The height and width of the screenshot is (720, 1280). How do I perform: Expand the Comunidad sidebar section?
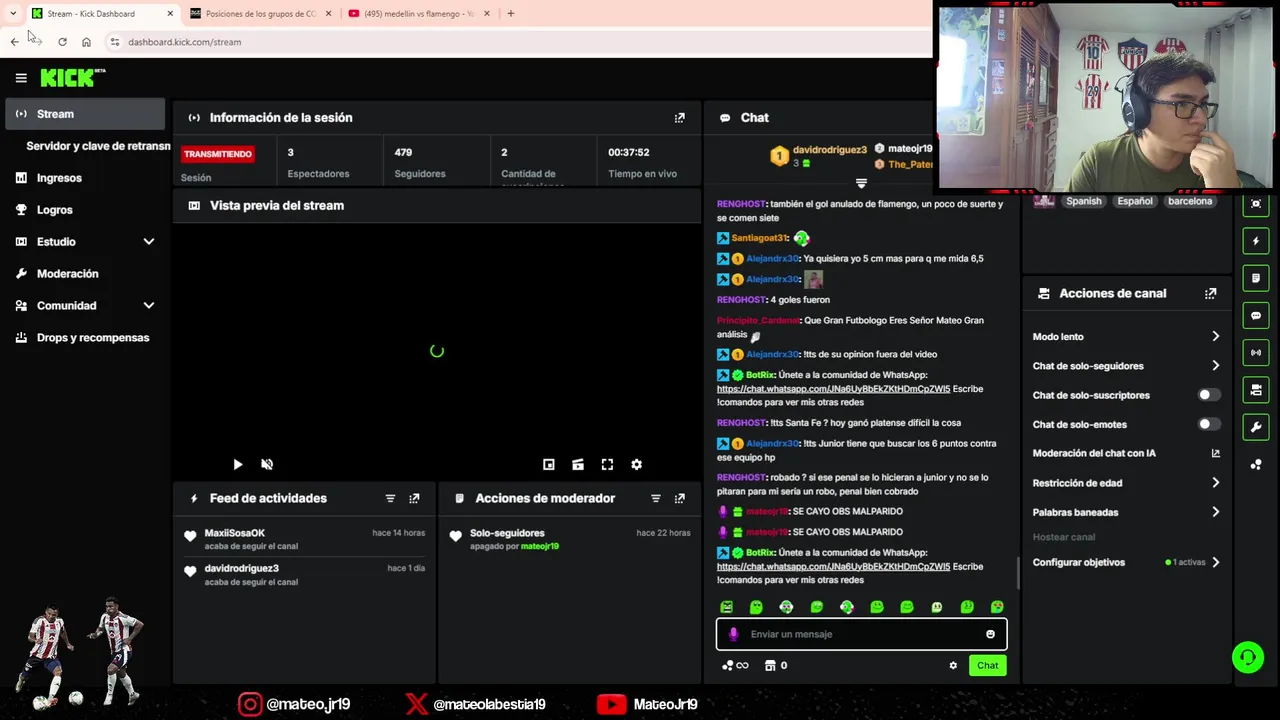tap(84, 306)
